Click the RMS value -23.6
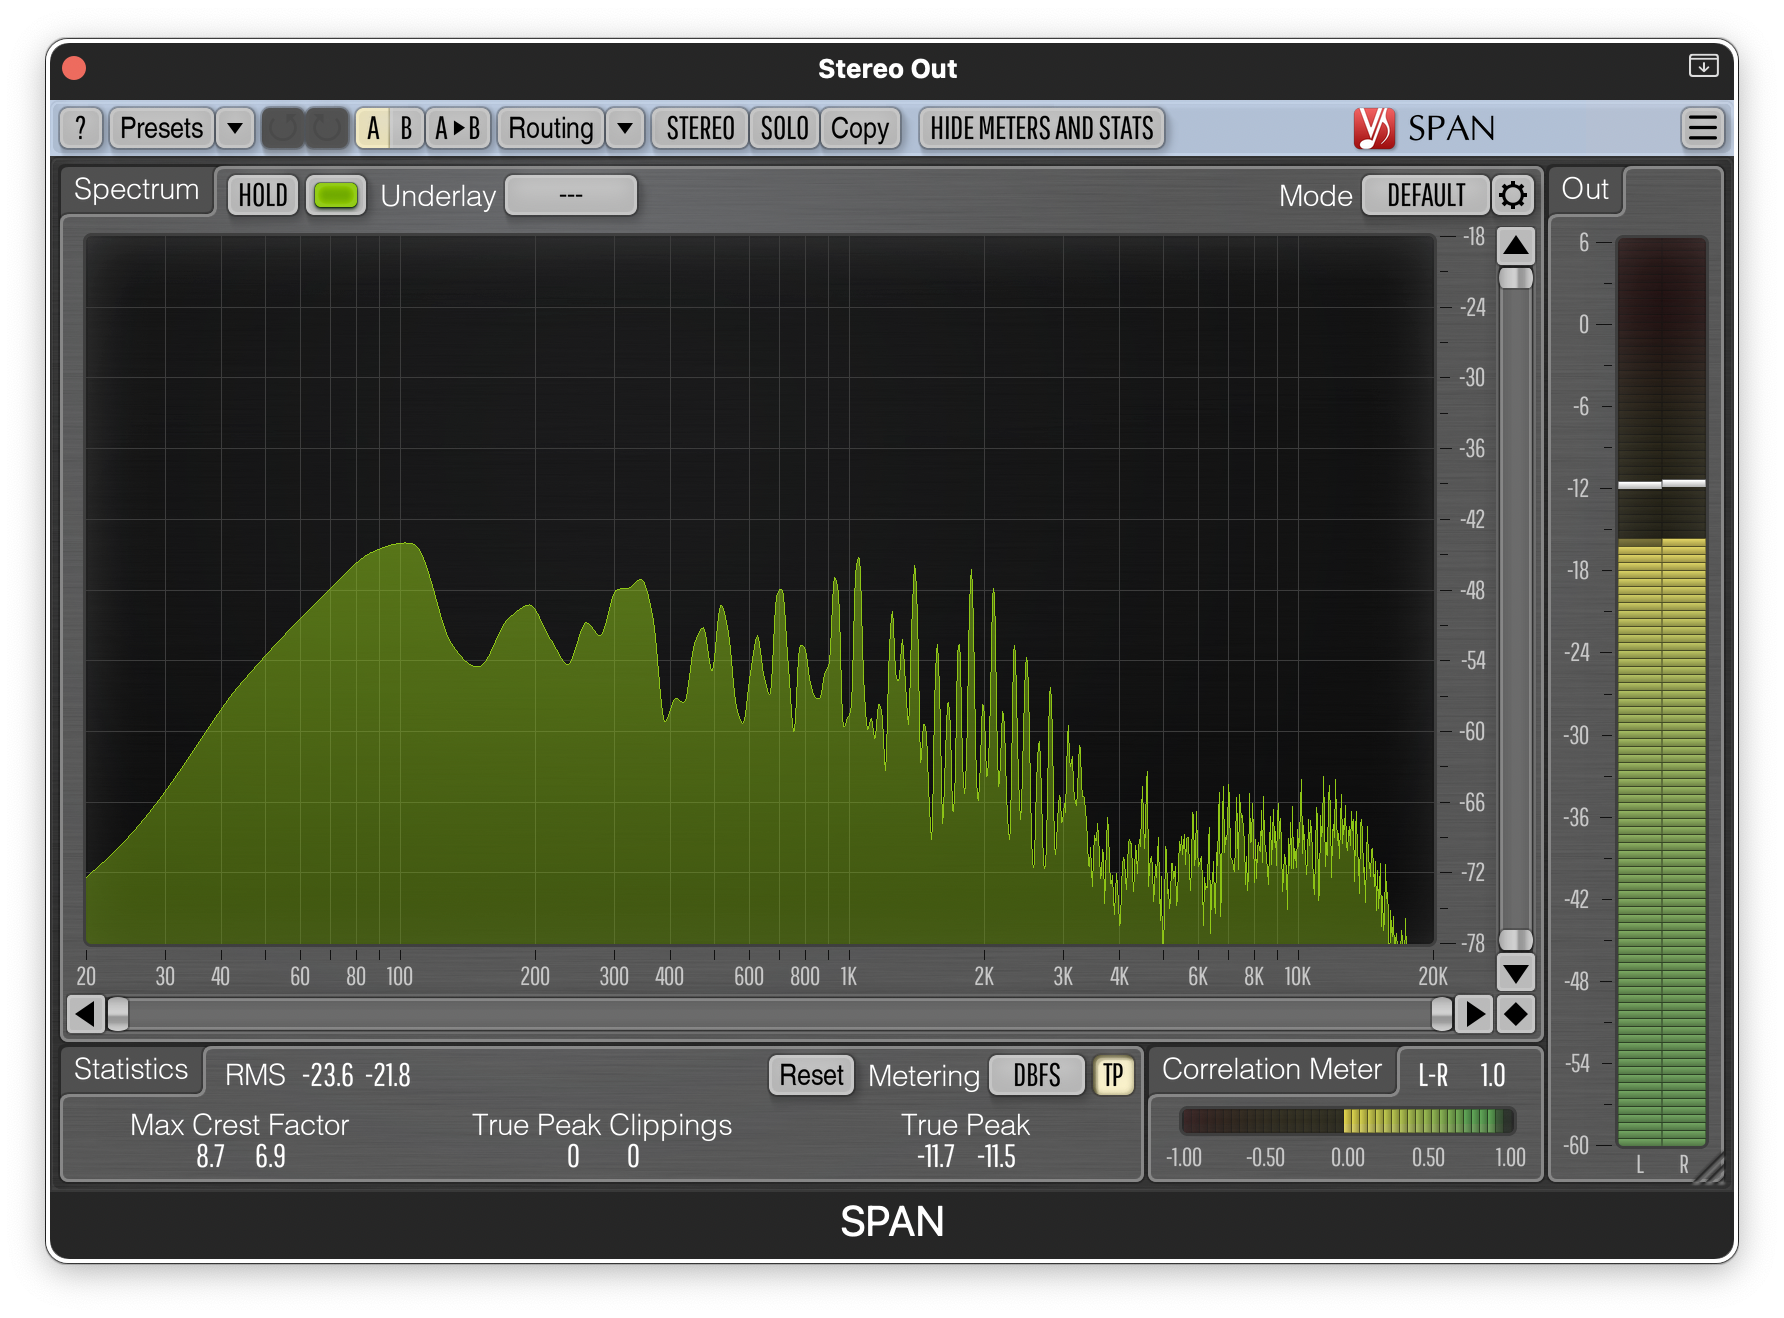The height and width of the screenshot is (1318, 1784). click(x=328, y=1075)
